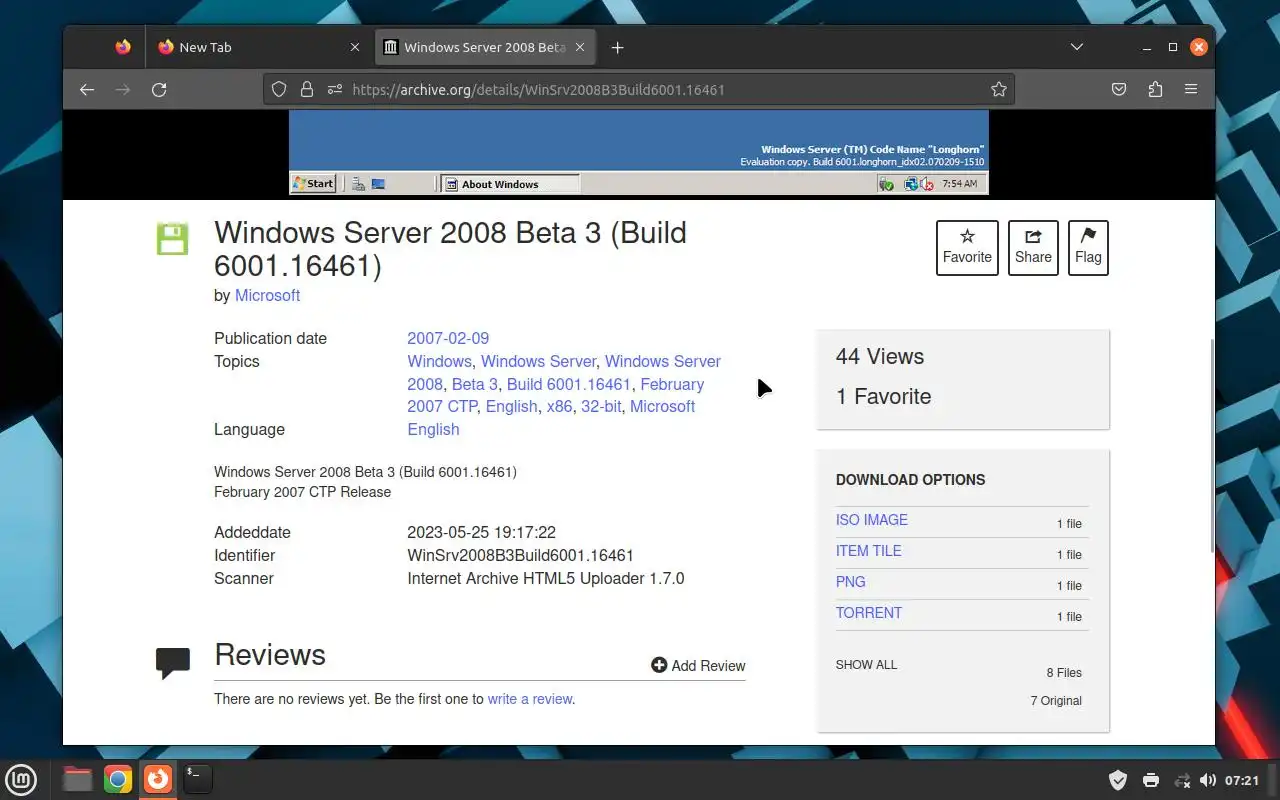Click the 1 Favorite text

point(884,397)
